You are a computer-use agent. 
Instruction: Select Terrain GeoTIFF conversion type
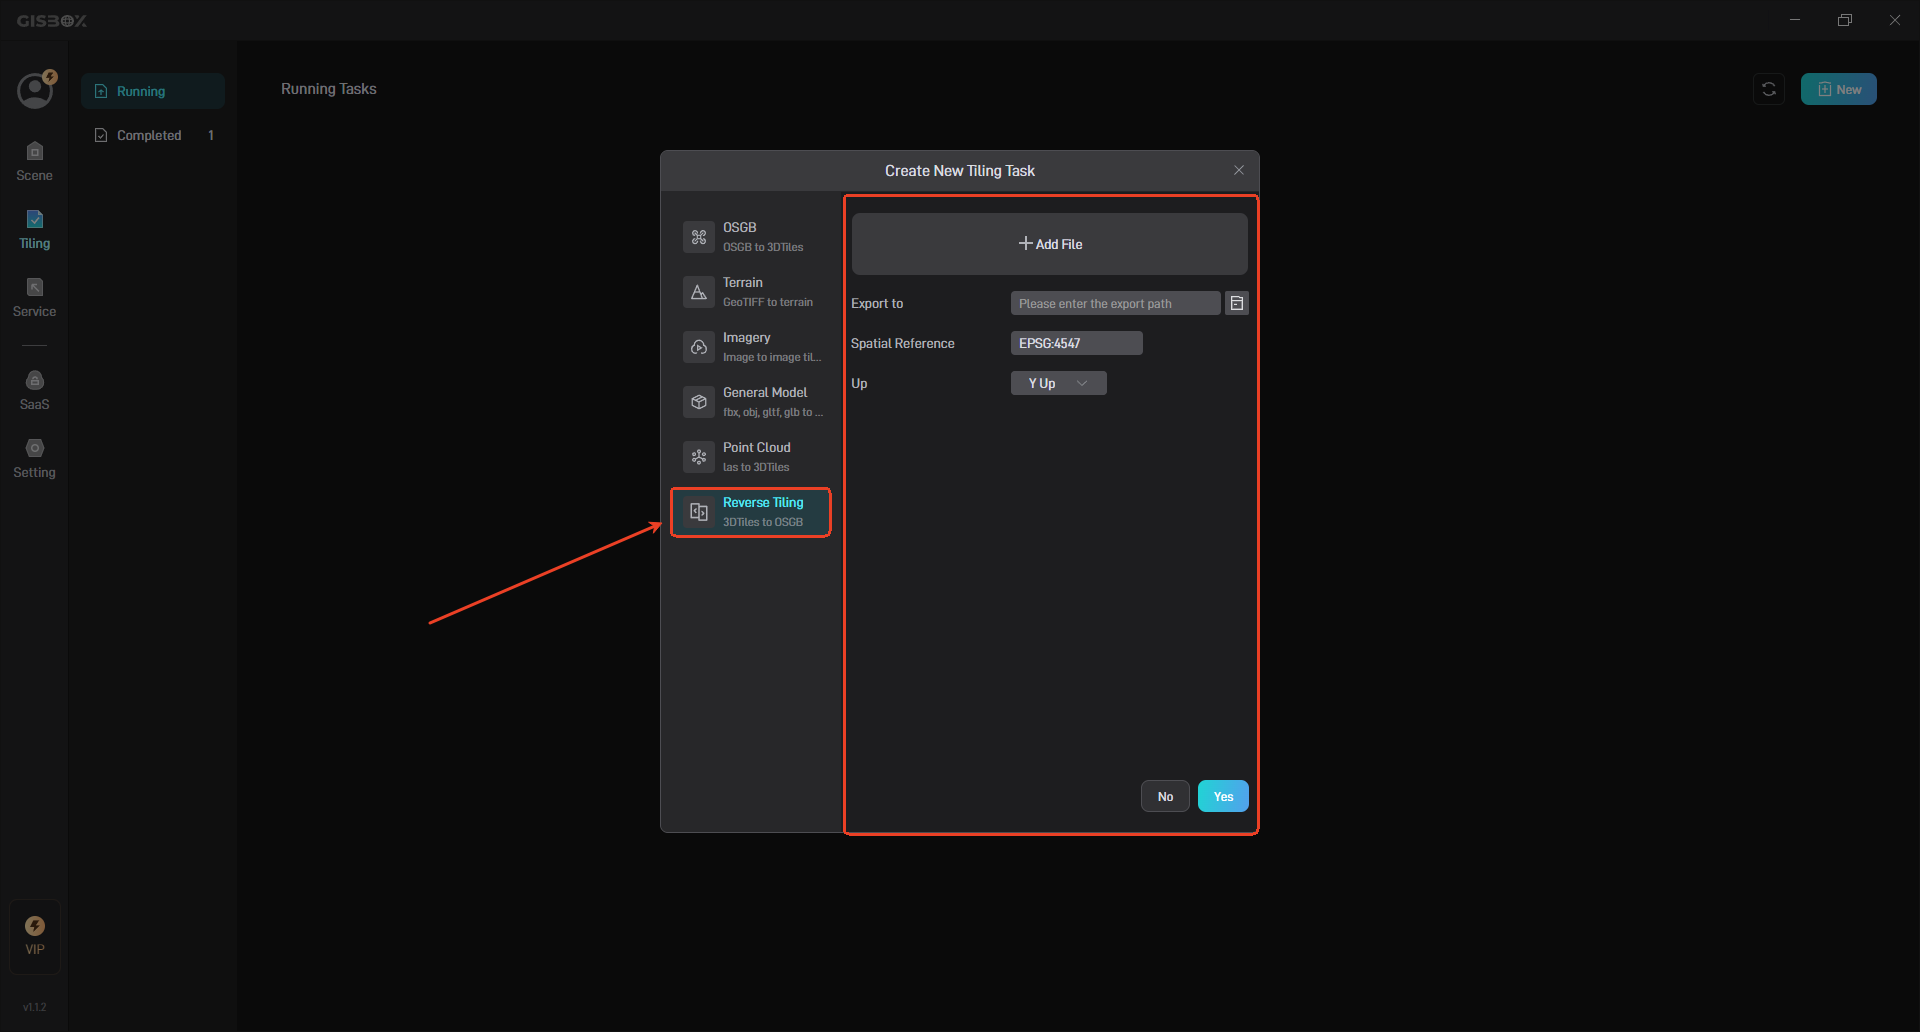(x=751, y=292)
